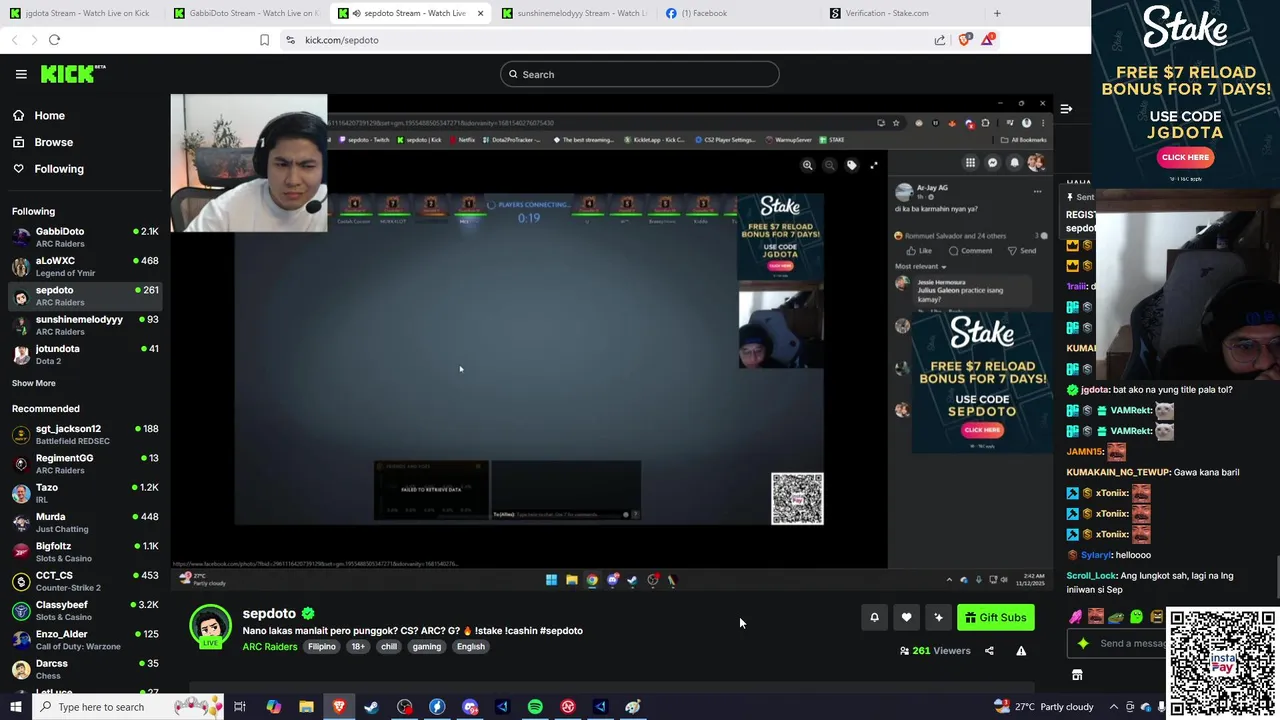
Task: Open the Windows Start menu
Action: pyautogui.click(x=15, y=707)
